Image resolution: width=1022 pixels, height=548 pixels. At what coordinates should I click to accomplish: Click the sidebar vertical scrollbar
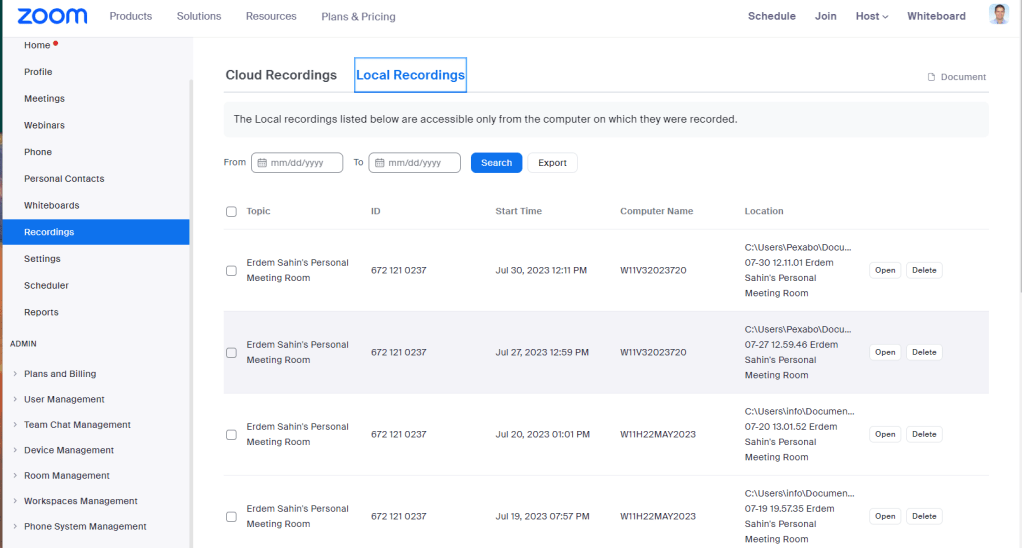191,313
